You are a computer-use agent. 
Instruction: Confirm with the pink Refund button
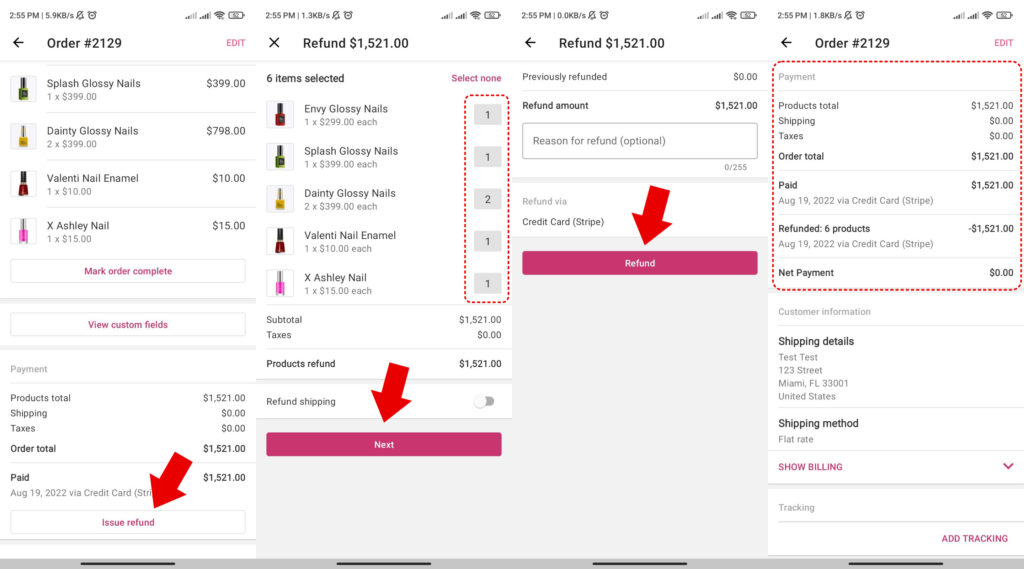click(640, 263)
